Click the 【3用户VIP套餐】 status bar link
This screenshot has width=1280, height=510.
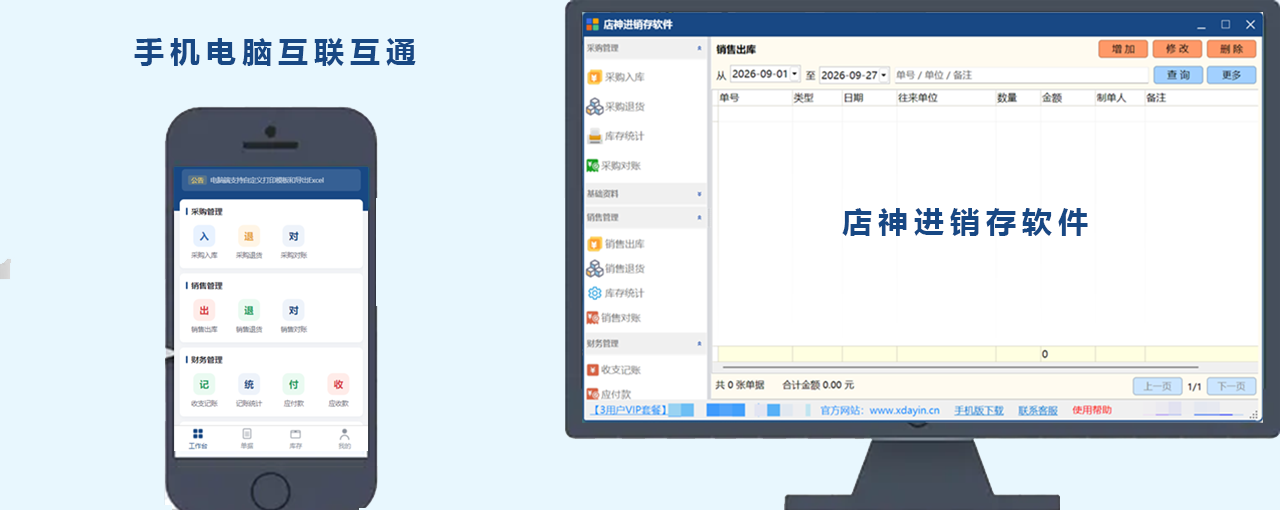[627, 410]
